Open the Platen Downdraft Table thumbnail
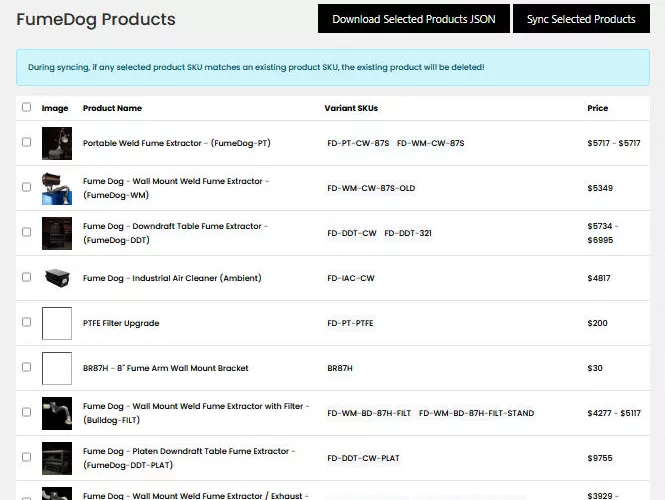The image size is (665, 500). 57,458
